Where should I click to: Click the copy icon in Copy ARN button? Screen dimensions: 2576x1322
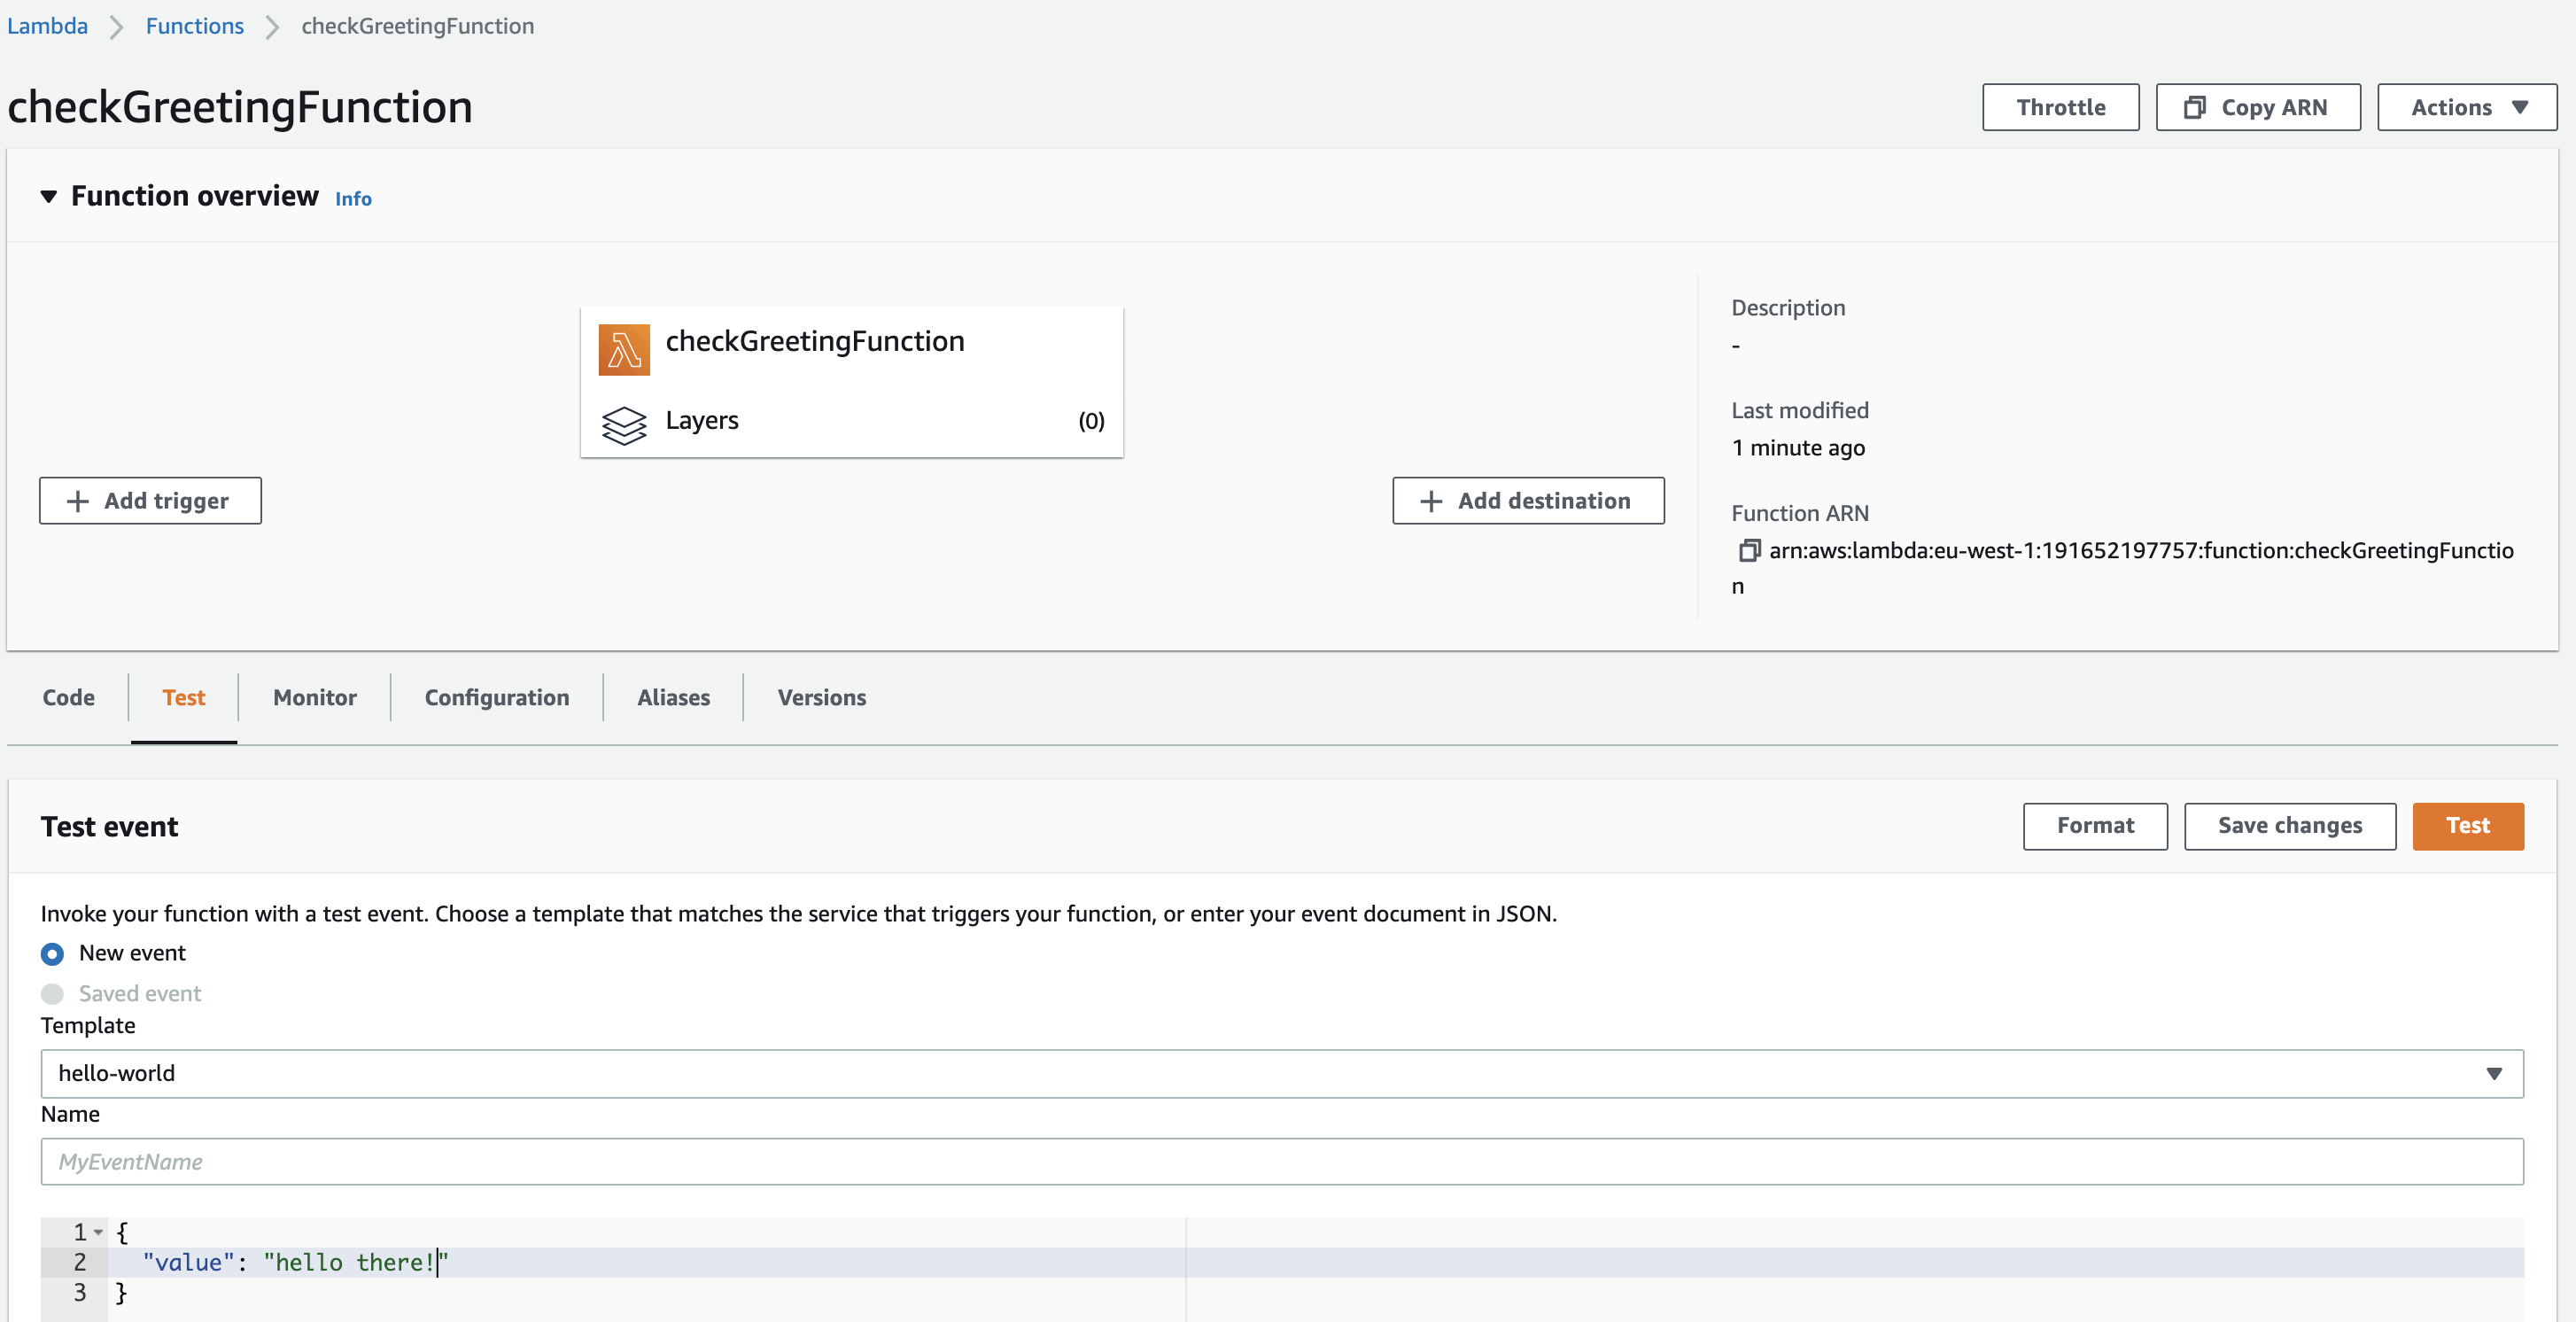click(2194, 107)
